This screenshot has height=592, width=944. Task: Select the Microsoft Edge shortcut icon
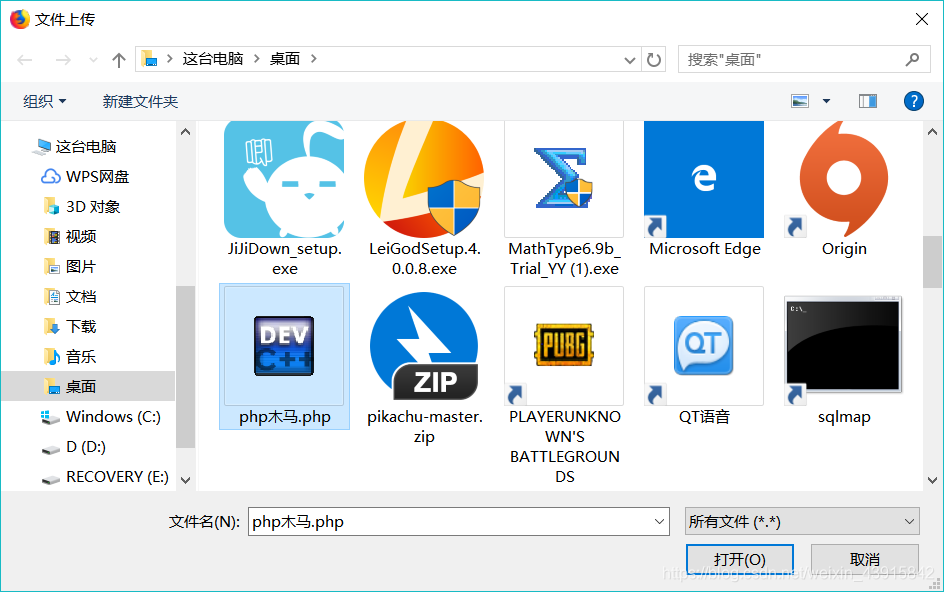(704, 179)
